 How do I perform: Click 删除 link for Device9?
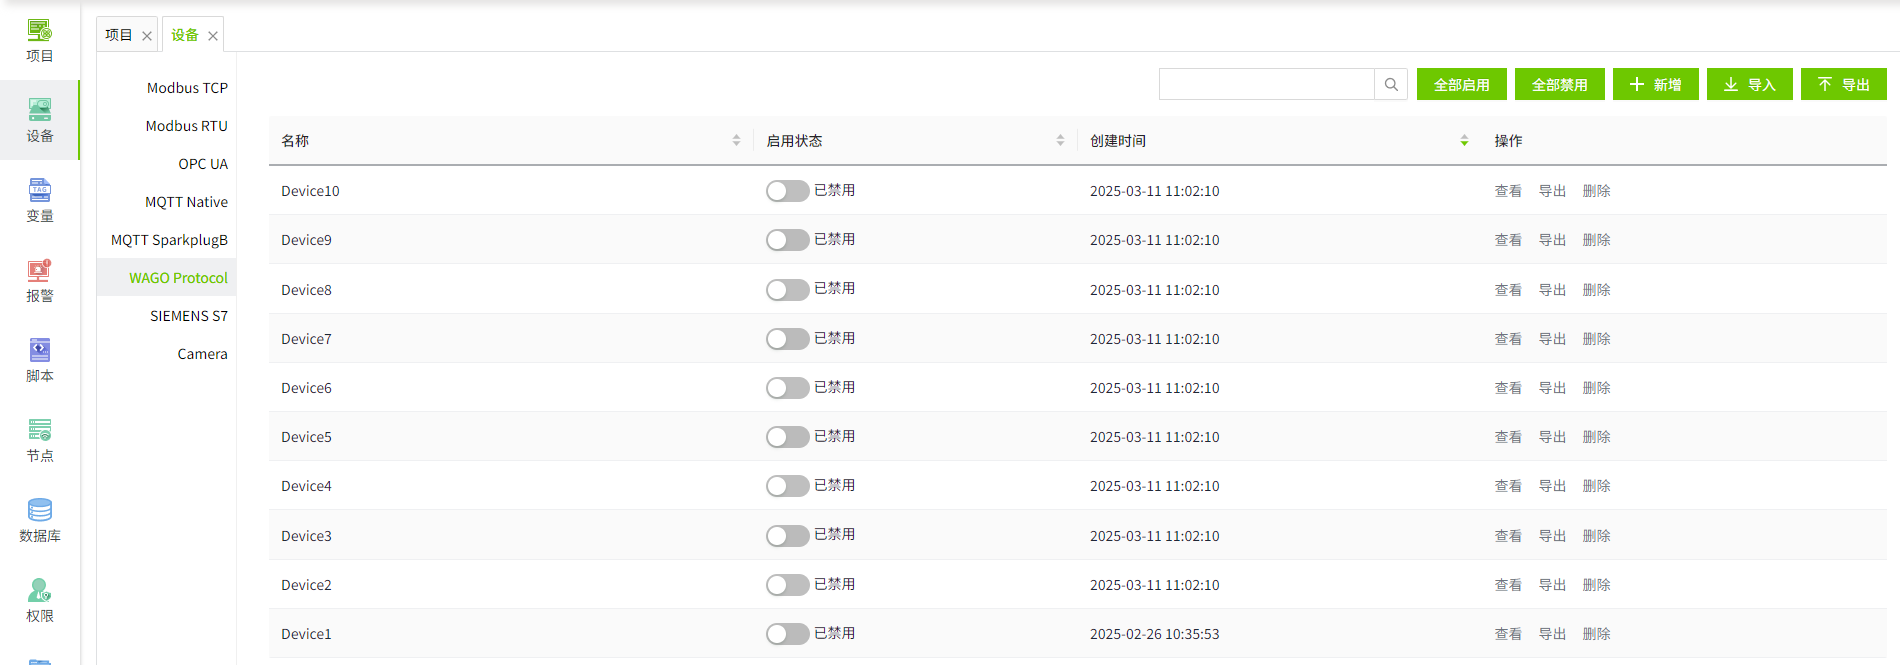(x=1596, y=240)
